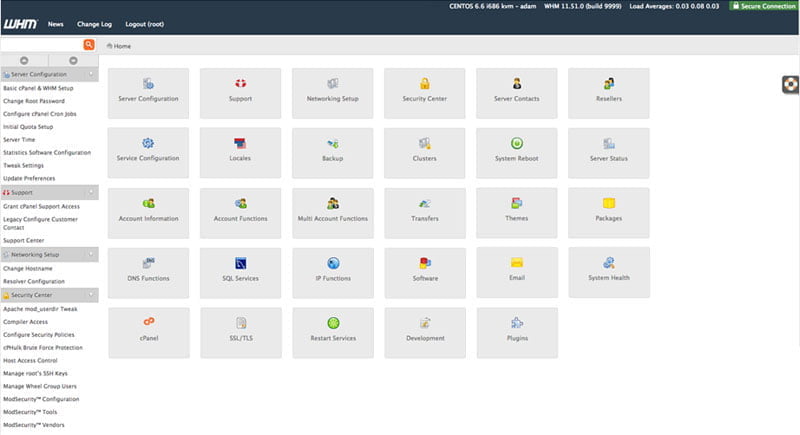Viewport: 800px width, 435px height.
Task: Click the System Reboot icon
Action: [x=517, y=144]
